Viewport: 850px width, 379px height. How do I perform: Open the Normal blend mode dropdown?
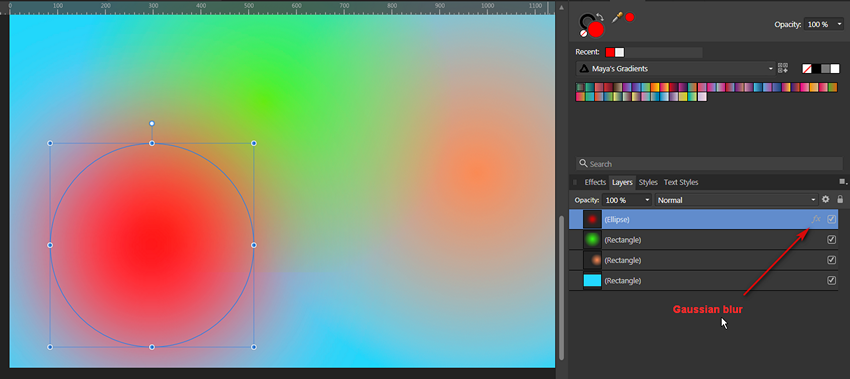(x=736, y=200)
